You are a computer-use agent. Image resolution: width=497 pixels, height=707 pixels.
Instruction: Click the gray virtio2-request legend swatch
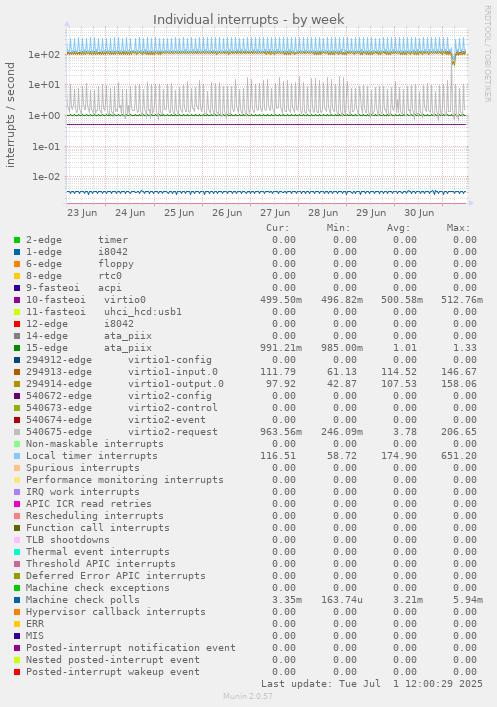coord(17,432)
